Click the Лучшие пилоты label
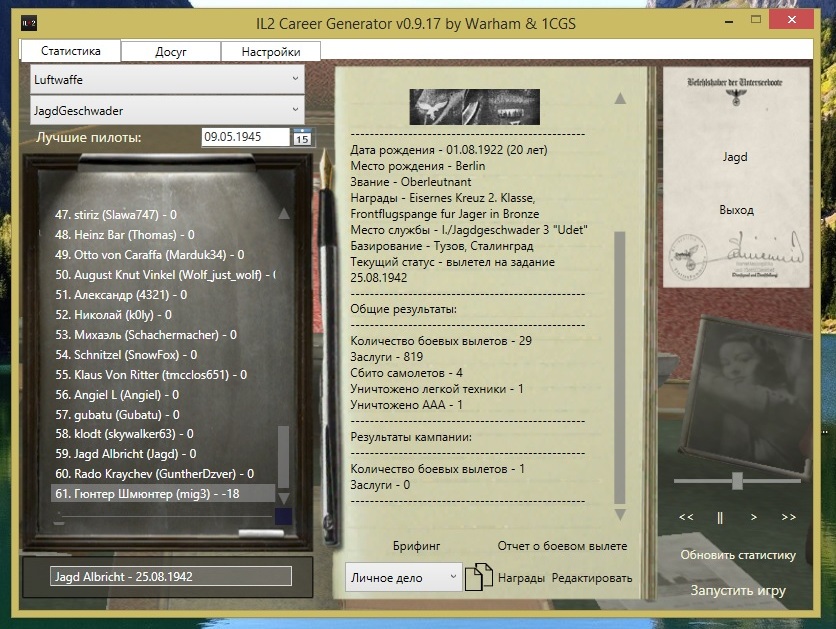The height and width of the screenshot is (629, 836). [89, 138]
